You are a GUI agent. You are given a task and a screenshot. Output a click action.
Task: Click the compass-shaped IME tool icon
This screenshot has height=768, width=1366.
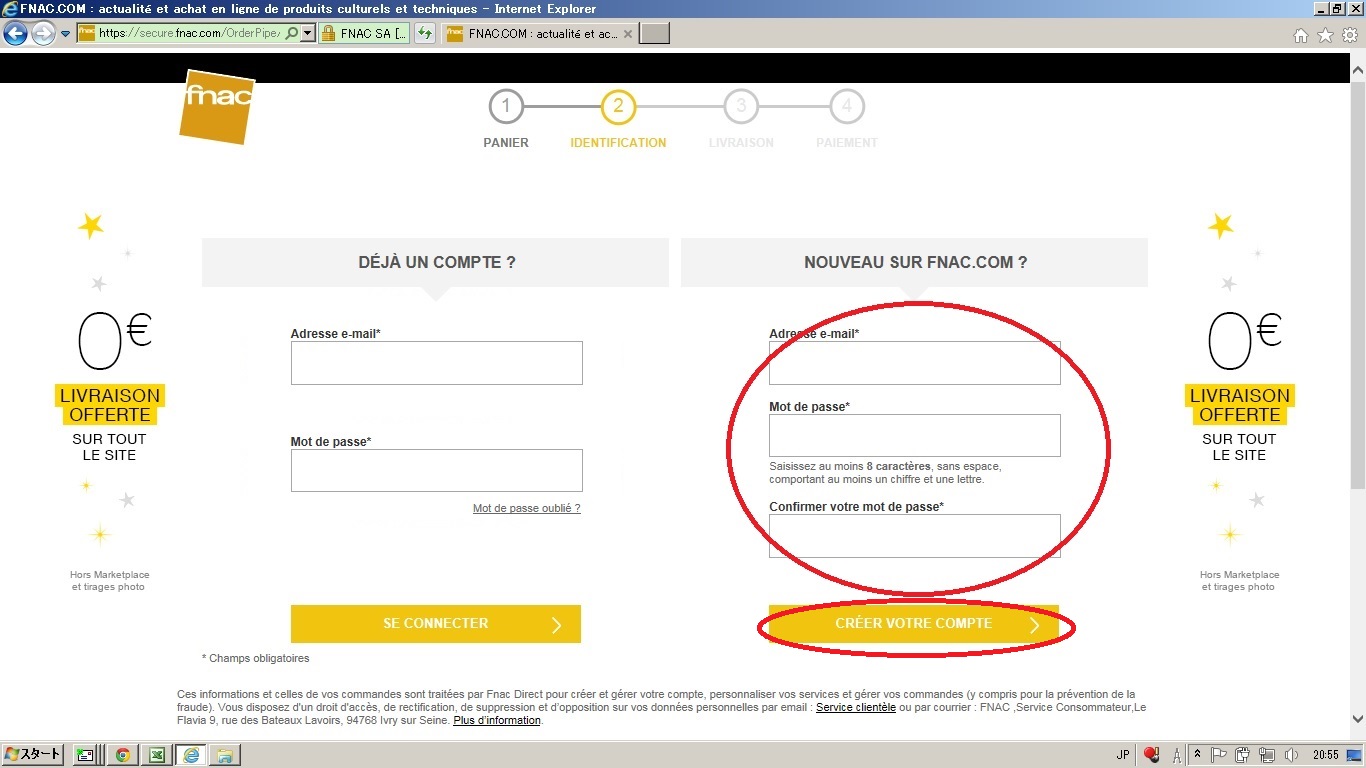click(1177, 755)
